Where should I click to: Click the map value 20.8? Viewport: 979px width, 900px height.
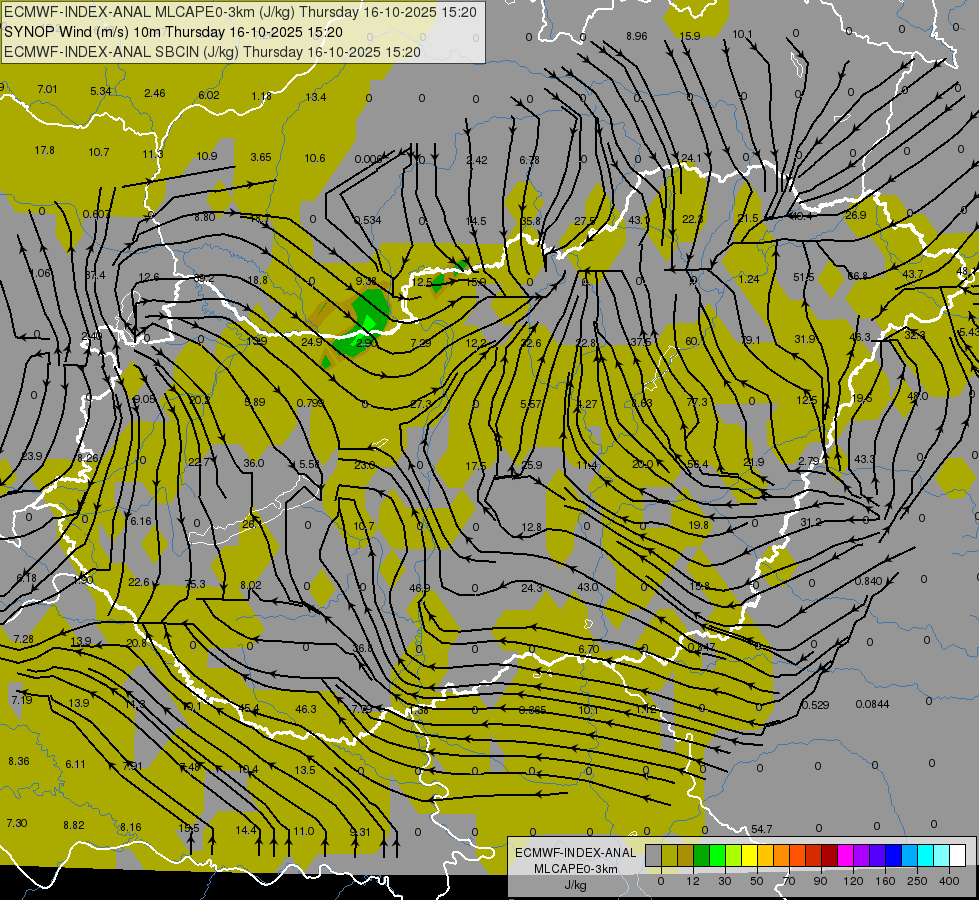(x=136, y=643)
